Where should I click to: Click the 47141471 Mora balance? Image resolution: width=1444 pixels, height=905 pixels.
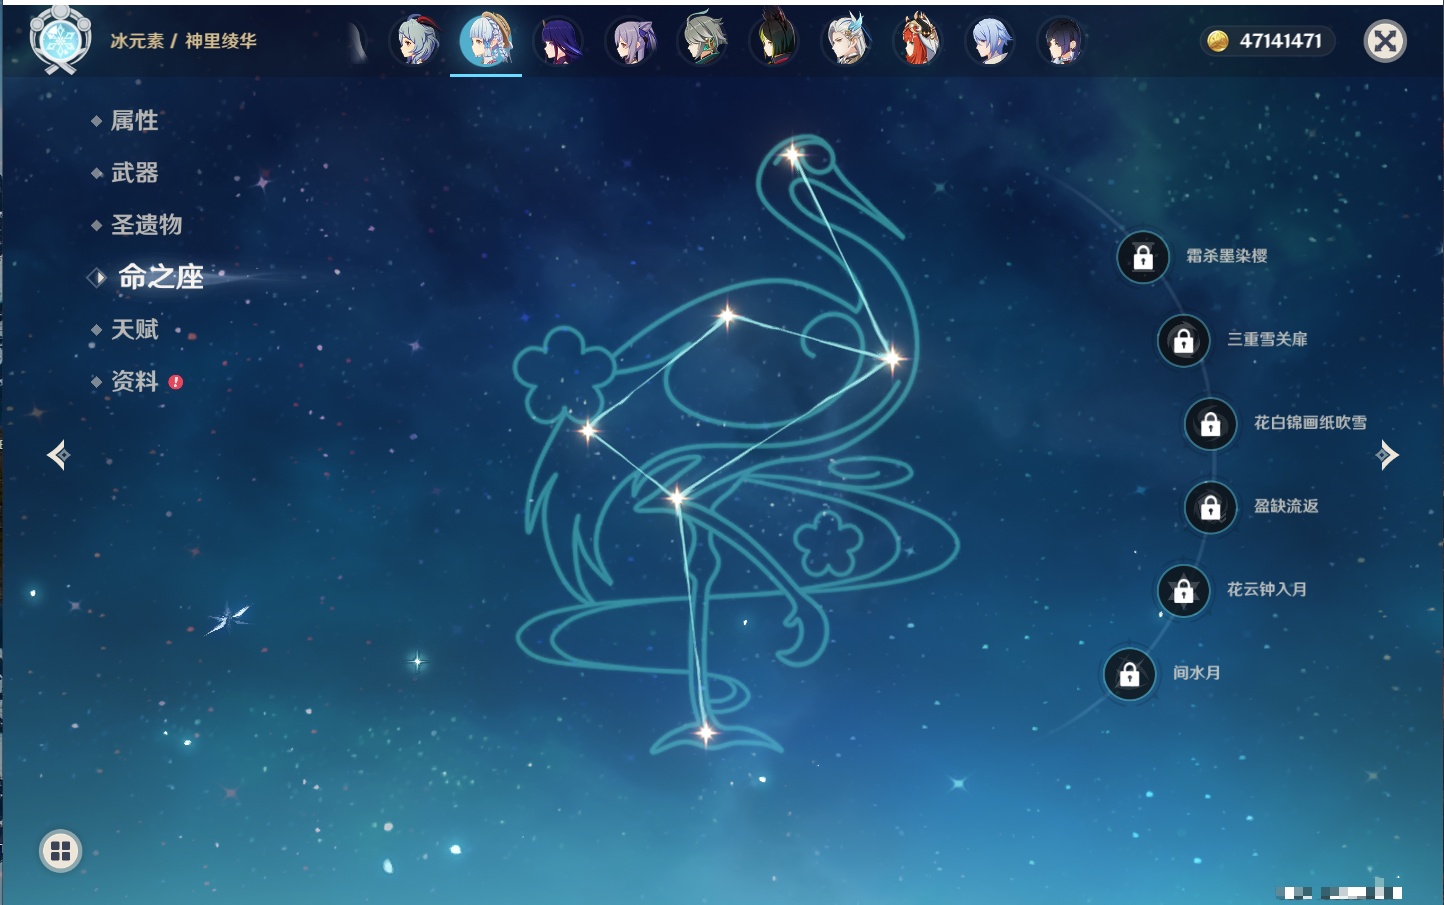pos(1281,41)
